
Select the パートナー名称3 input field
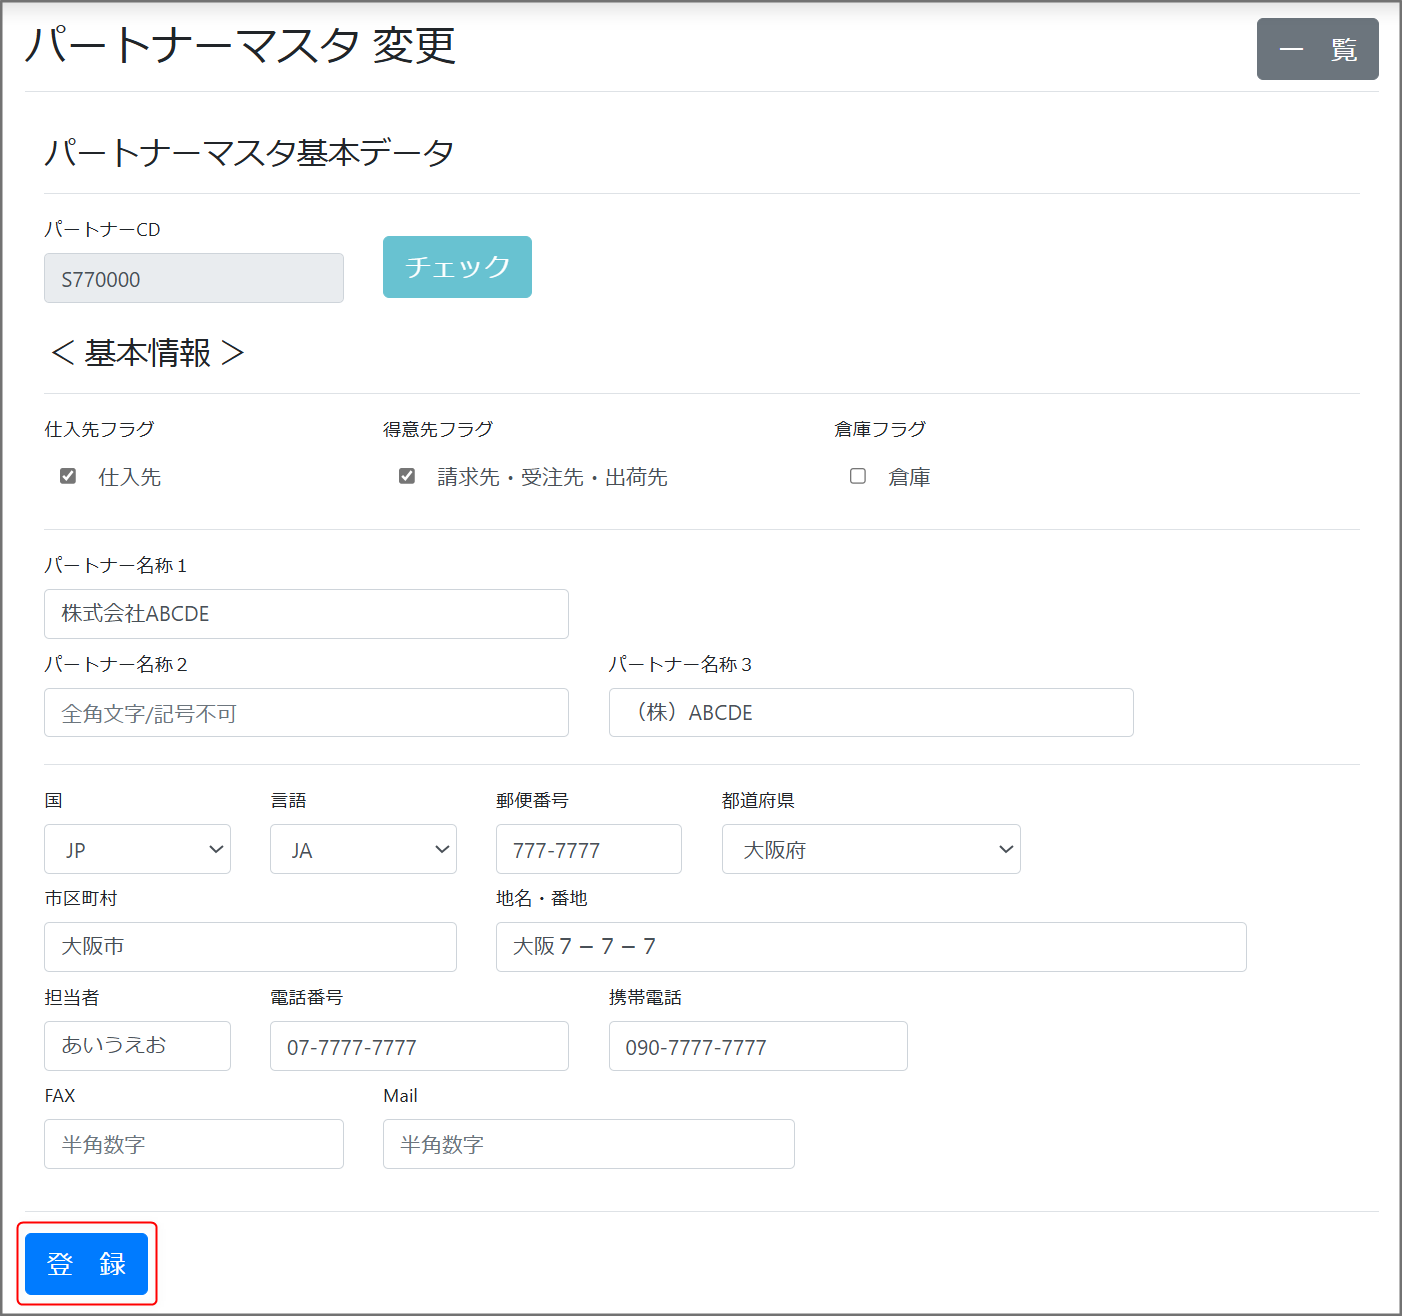(x=870, y=713)
